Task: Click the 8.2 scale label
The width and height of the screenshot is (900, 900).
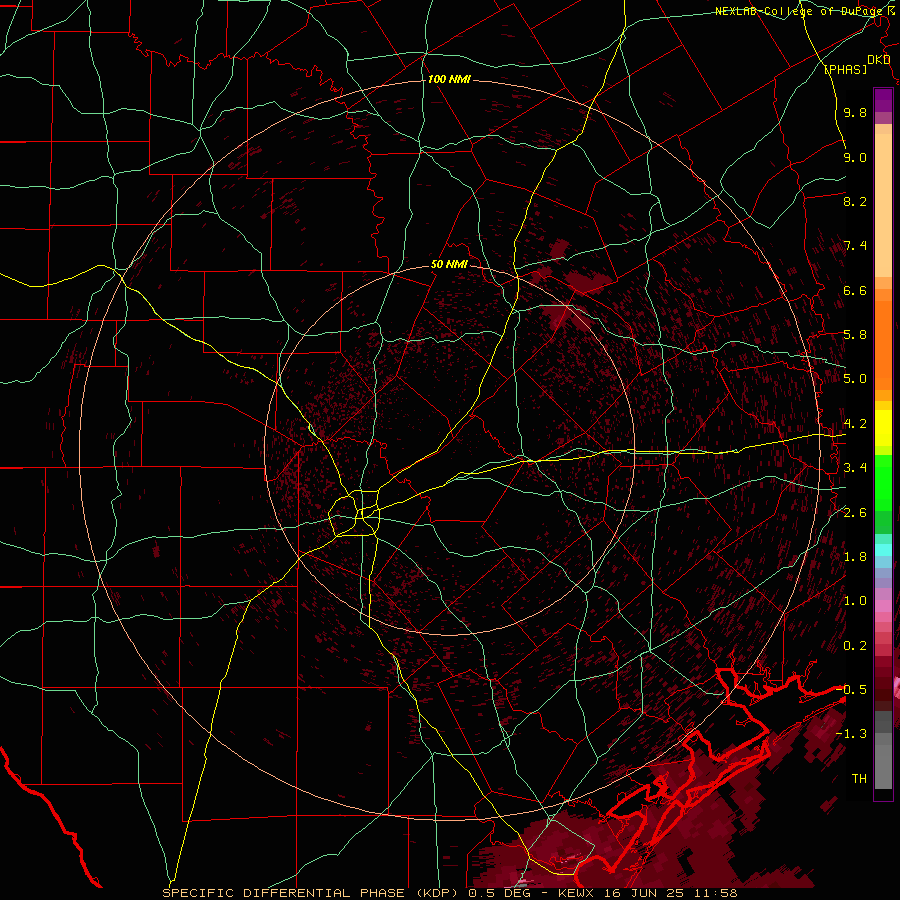Action: pyautogui.click(x=855, y=201)
